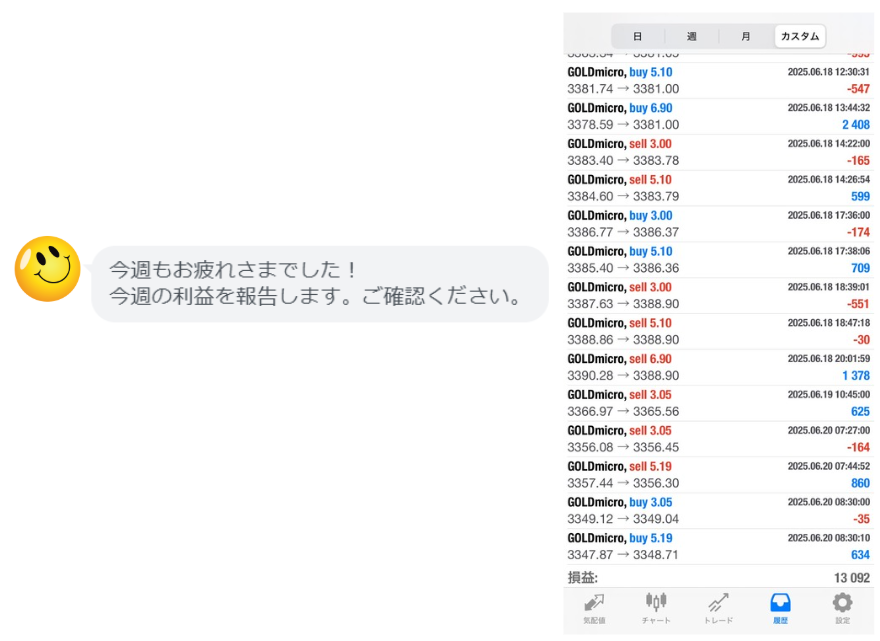
Task: Select the 月 period segment
Action: (x=745, y=36)
